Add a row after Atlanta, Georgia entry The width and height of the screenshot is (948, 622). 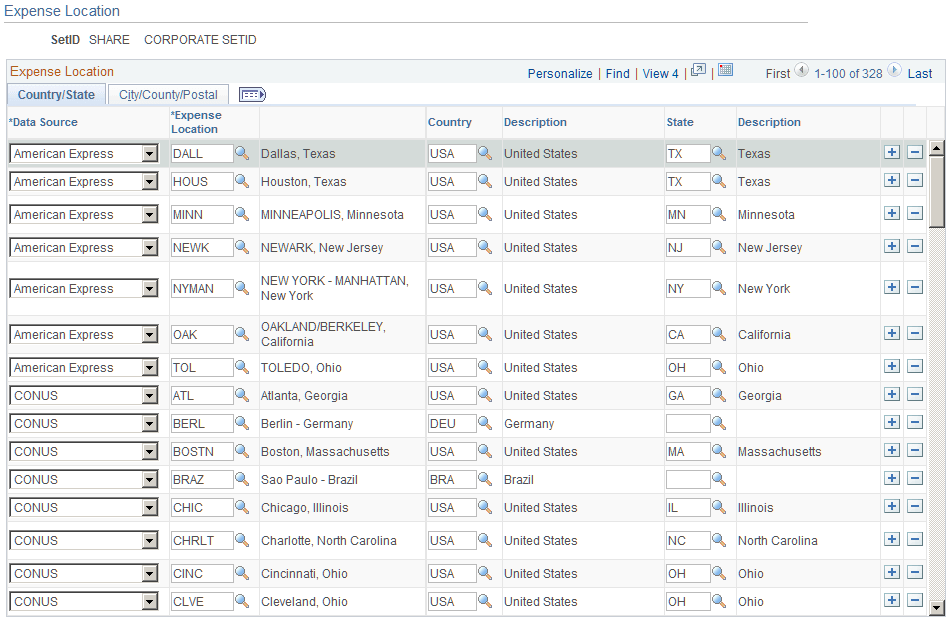pyautogui.click(x=891, y=395)
